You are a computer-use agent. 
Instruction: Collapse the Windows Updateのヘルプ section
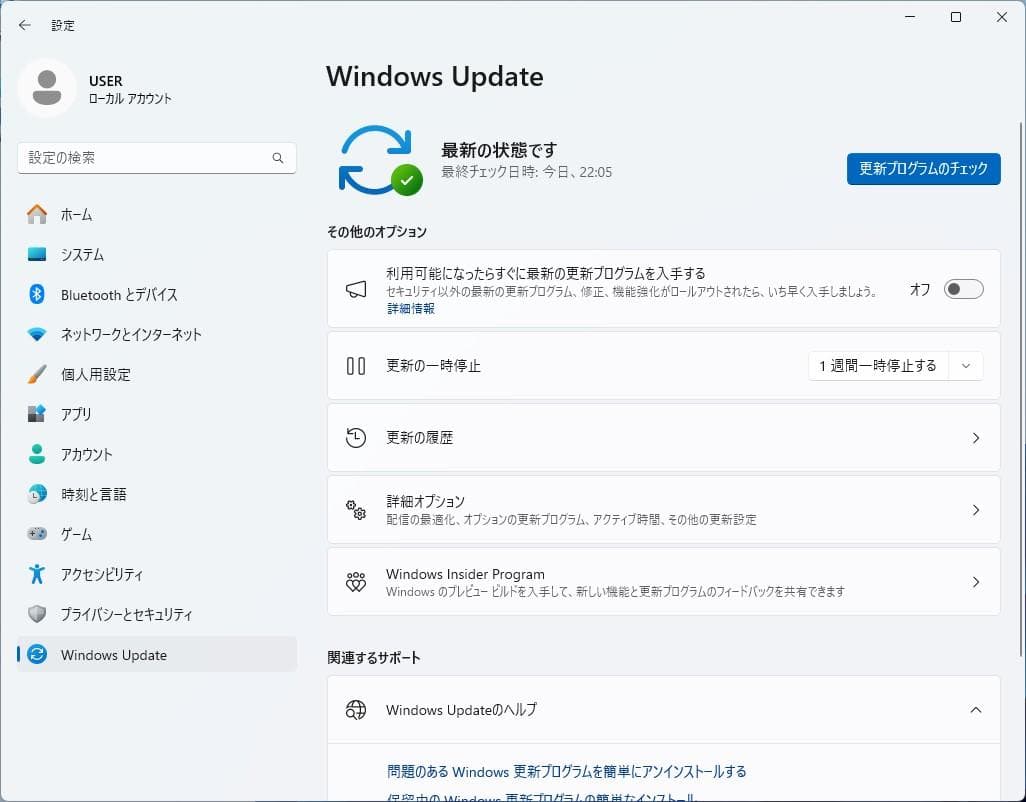pyautogui.click(x=975, y=710)
